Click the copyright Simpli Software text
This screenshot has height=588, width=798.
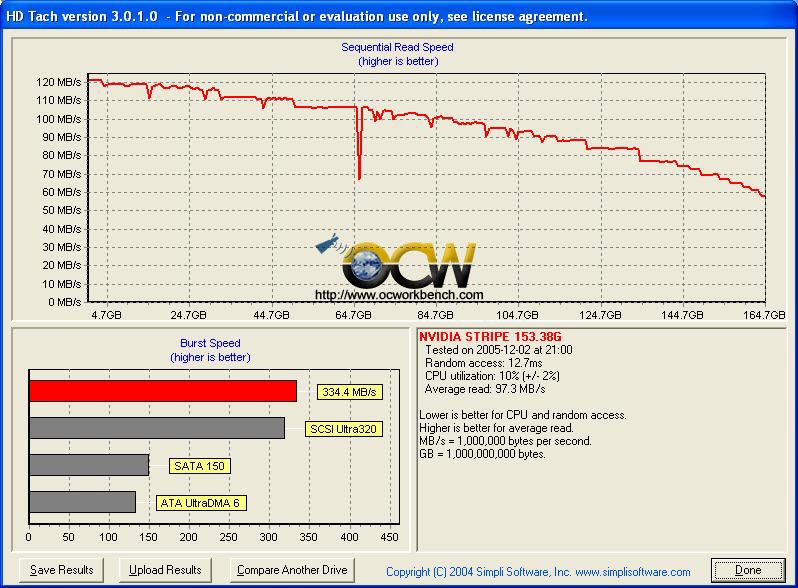(538, 572)
